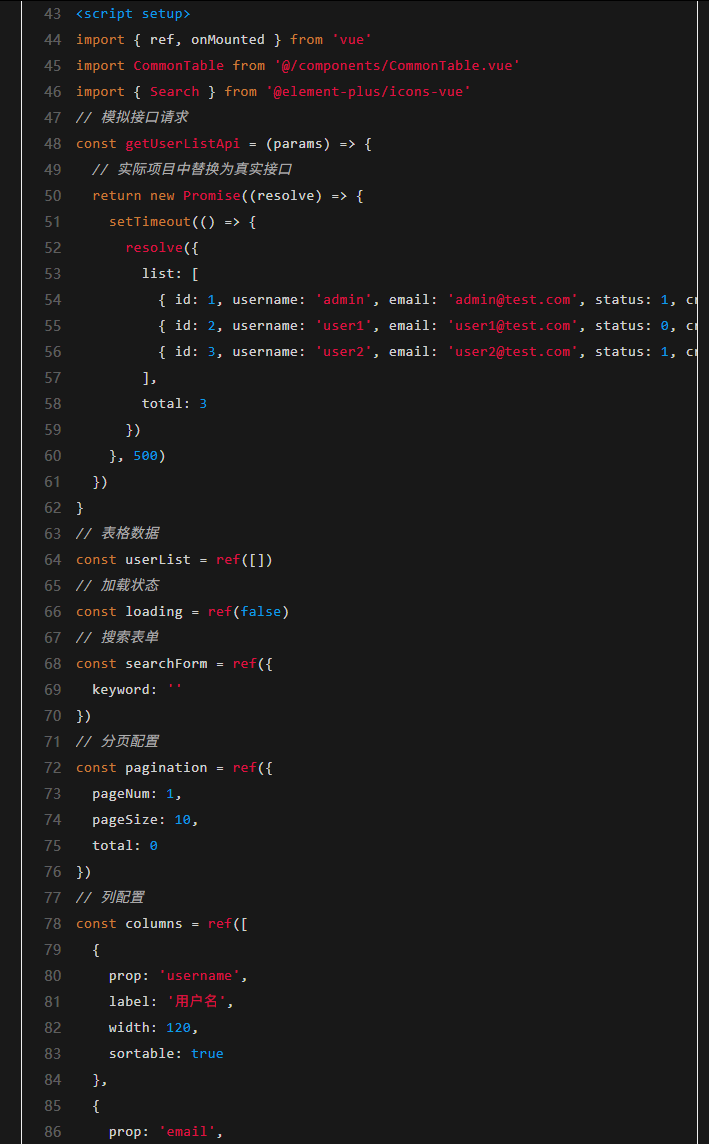Place cursor on the 'script setup' tag
The width and height of the screenshot is (709, 1144).
[x=133, y=14]
